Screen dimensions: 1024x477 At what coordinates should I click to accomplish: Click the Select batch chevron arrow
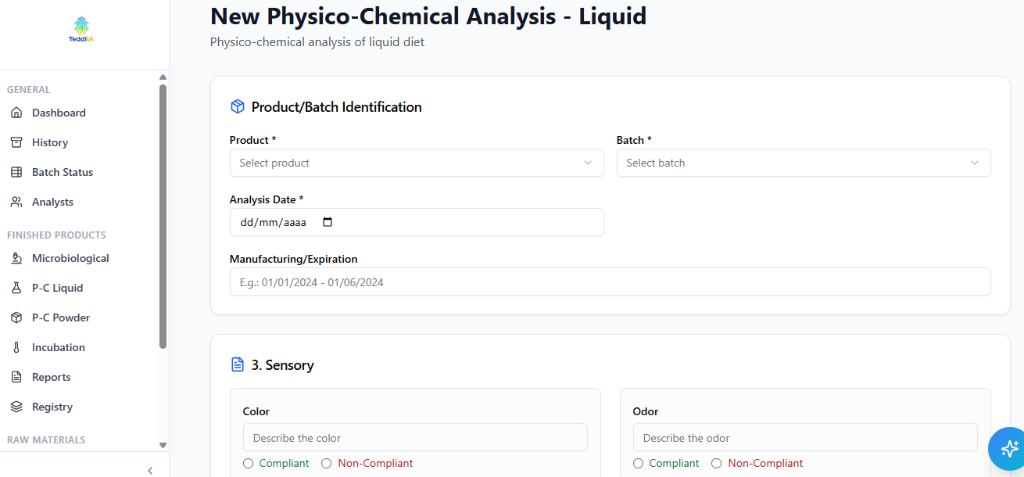(x=974, y=163)
